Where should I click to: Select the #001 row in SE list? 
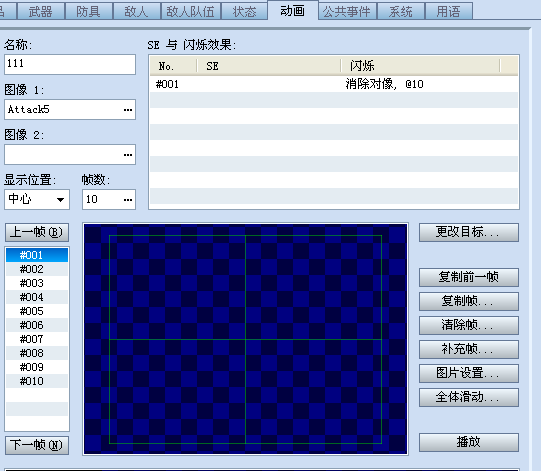[x=334, y=84]
